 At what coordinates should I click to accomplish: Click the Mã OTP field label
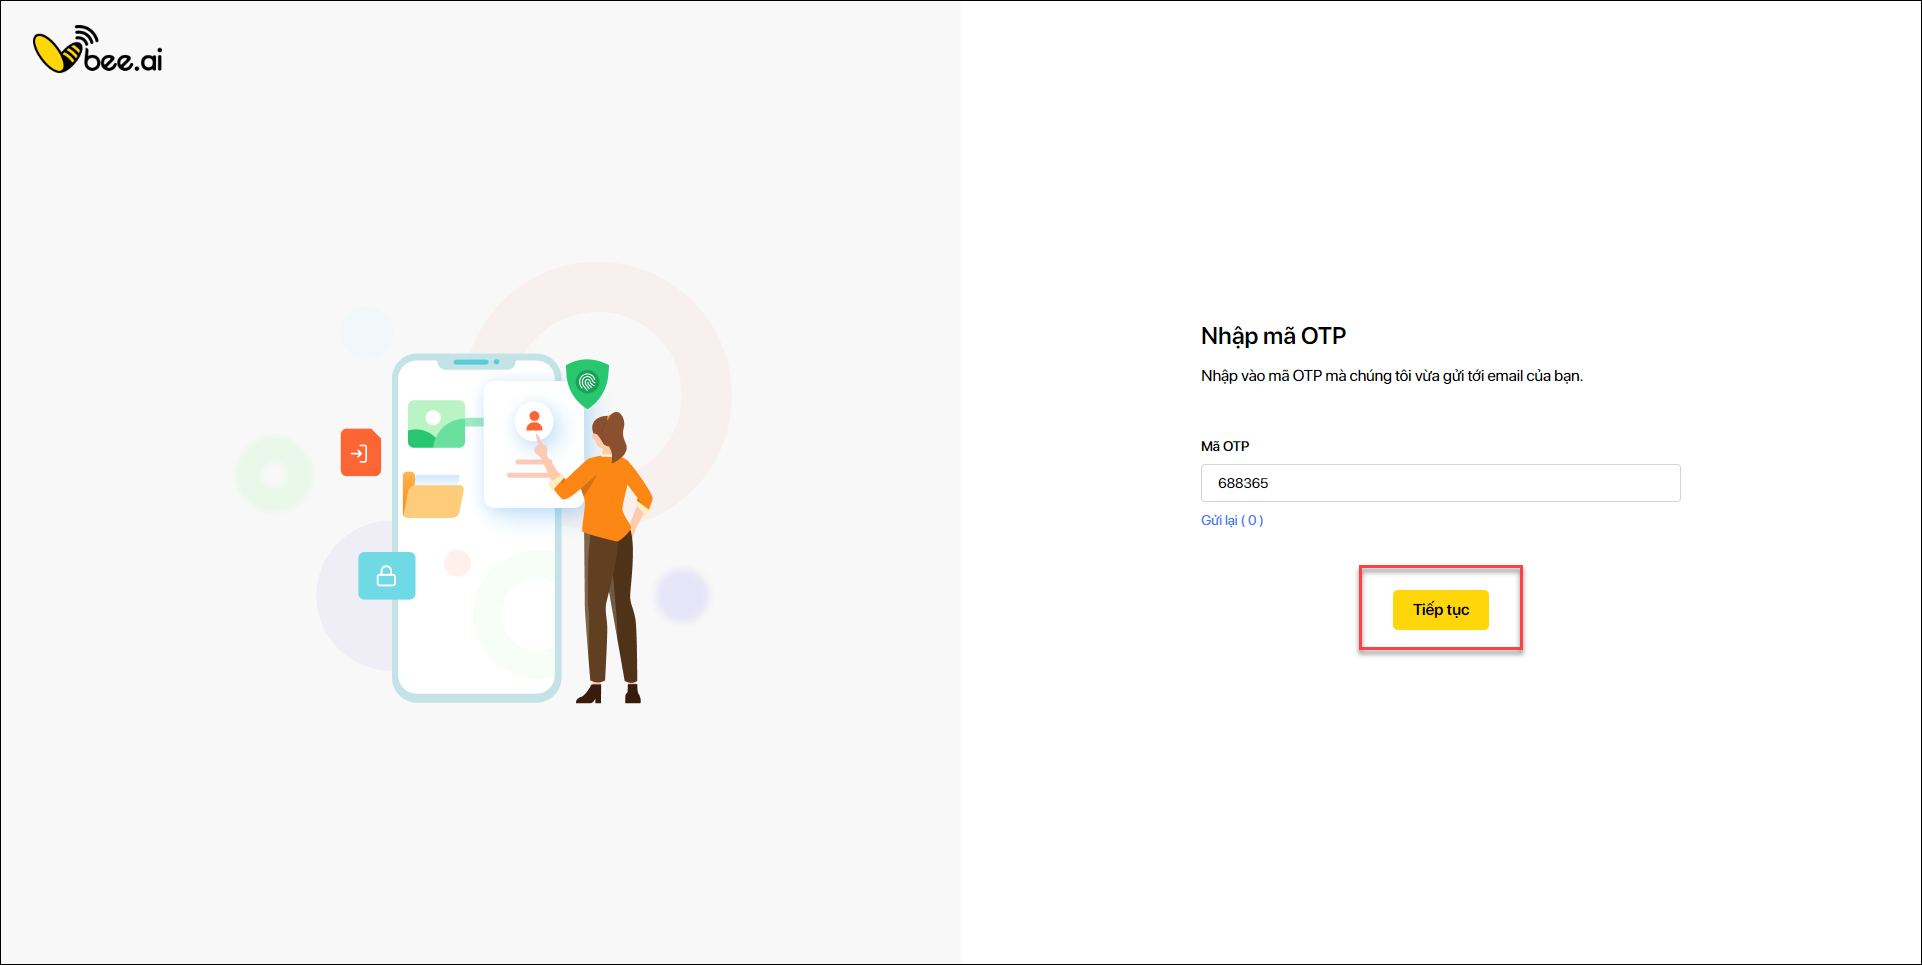(x=1225, y=446)
